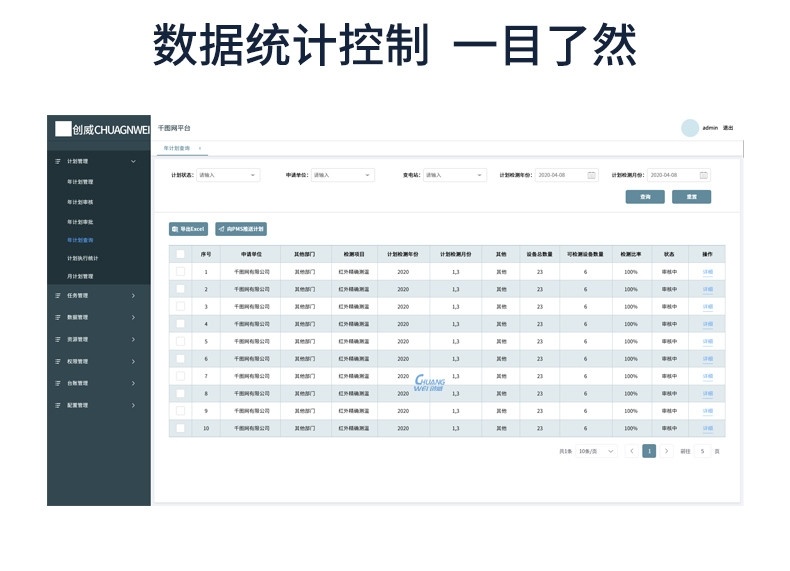
Task: Check the checkbox in row 10
Action: [x=180, y=428]
